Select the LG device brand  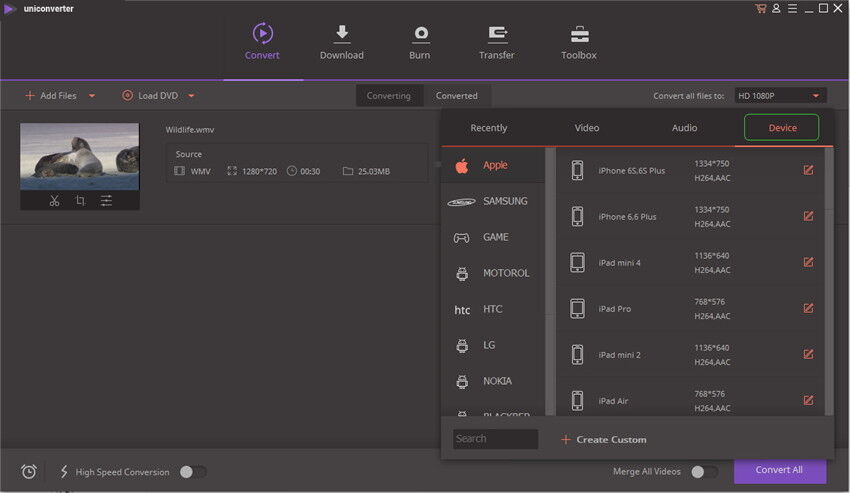493,345
